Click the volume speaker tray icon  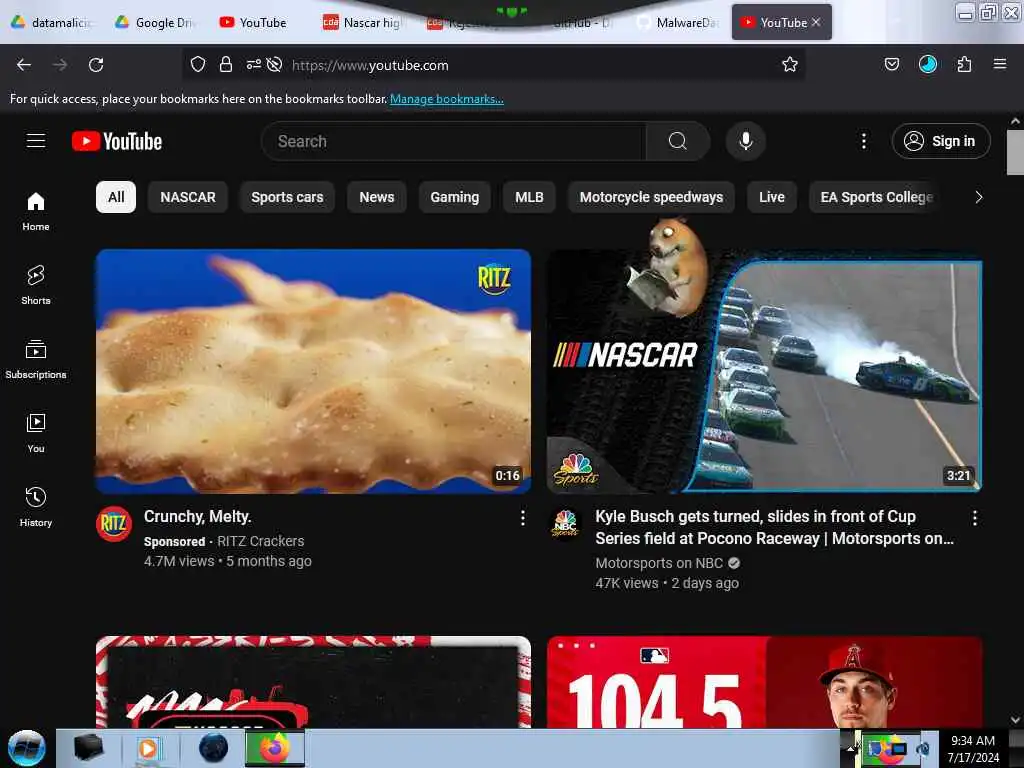tap(923, 749)
